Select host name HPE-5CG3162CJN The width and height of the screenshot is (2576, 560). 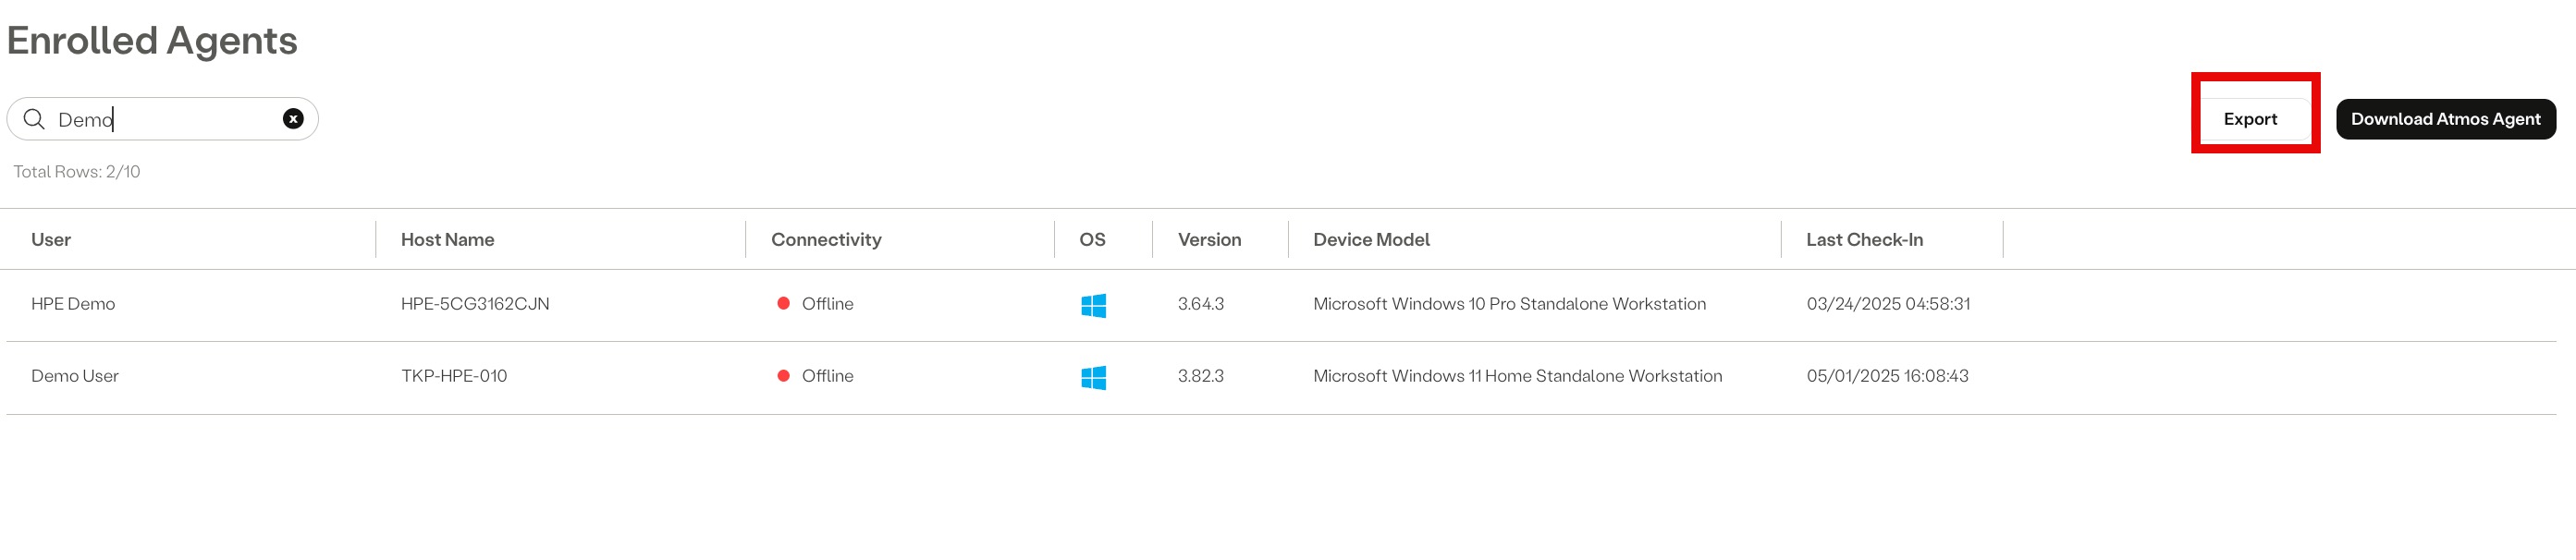click(x=475, y=304)
